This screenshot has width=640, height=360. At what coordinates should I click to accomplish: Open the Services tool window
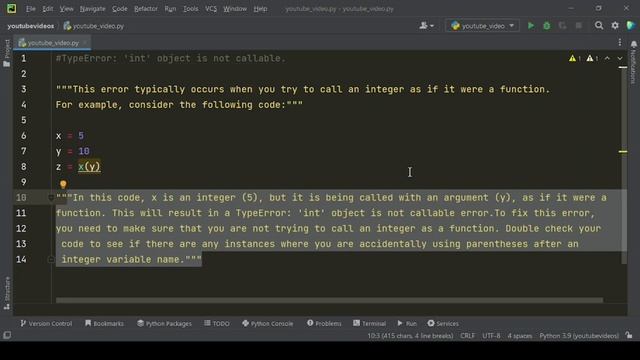[x=443, y=323]
